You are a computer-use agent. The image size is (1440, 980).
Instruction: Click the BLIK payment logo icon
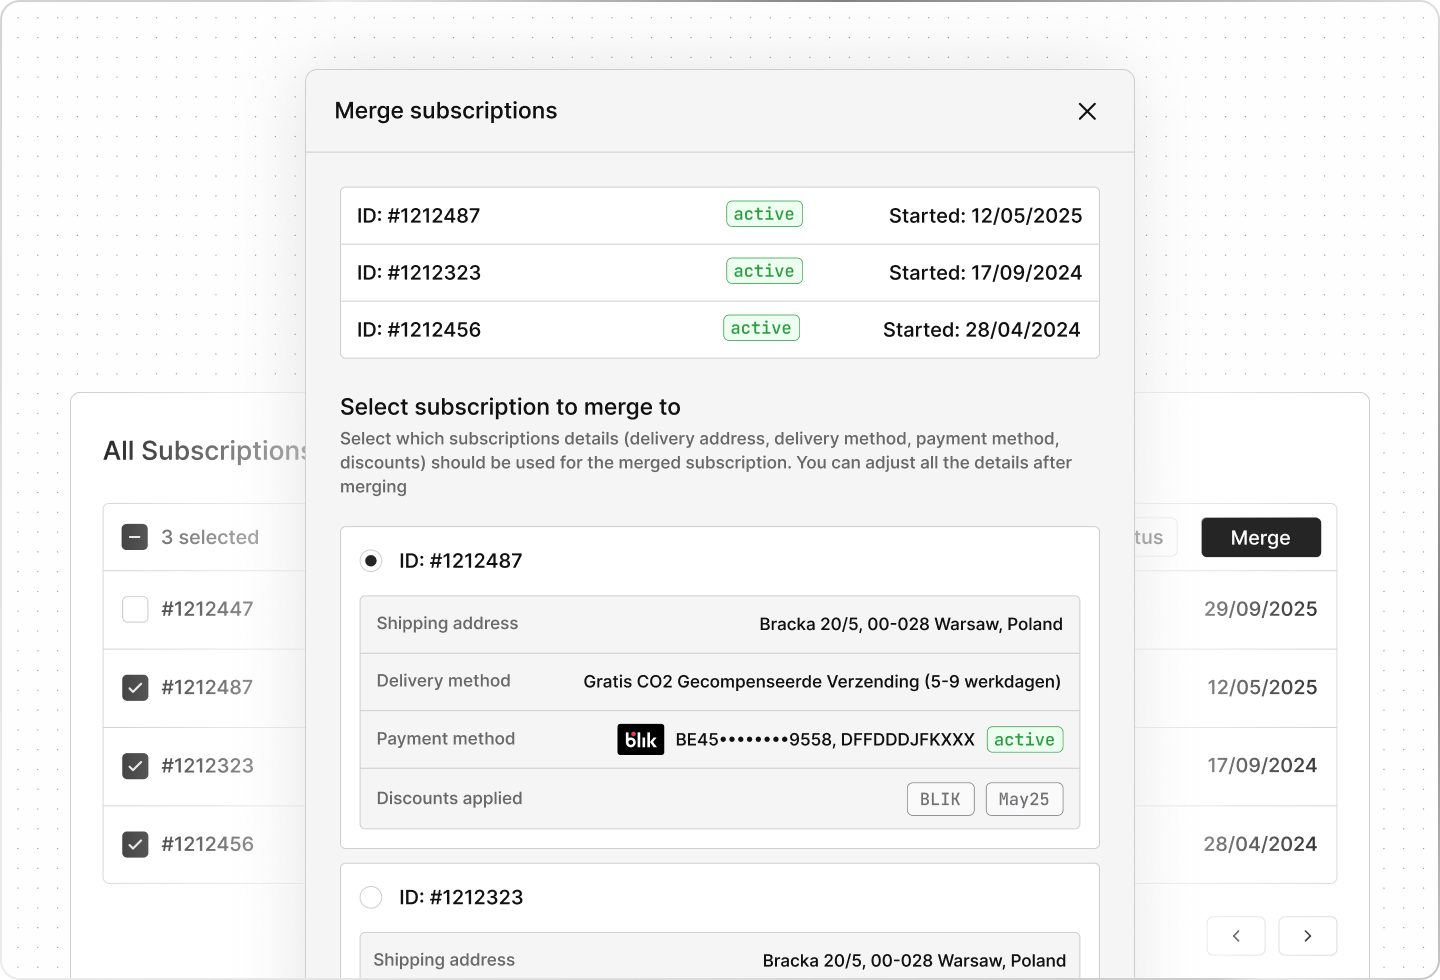640,740
